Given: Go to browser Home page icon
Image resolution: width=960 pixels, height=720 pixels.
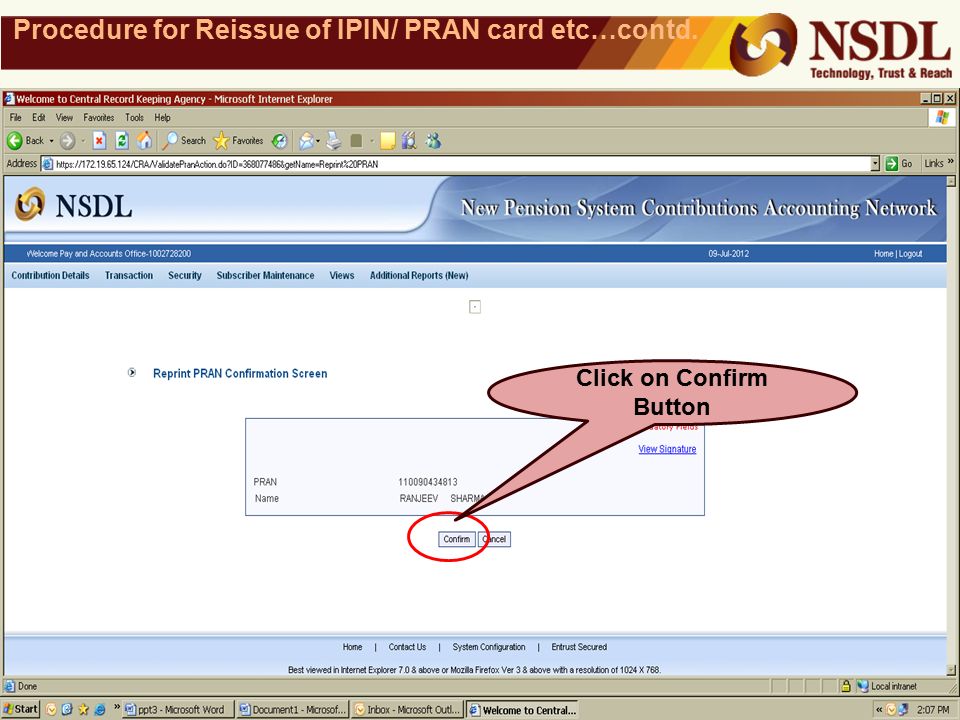Looking at the screenshot, I should [144, 141].
